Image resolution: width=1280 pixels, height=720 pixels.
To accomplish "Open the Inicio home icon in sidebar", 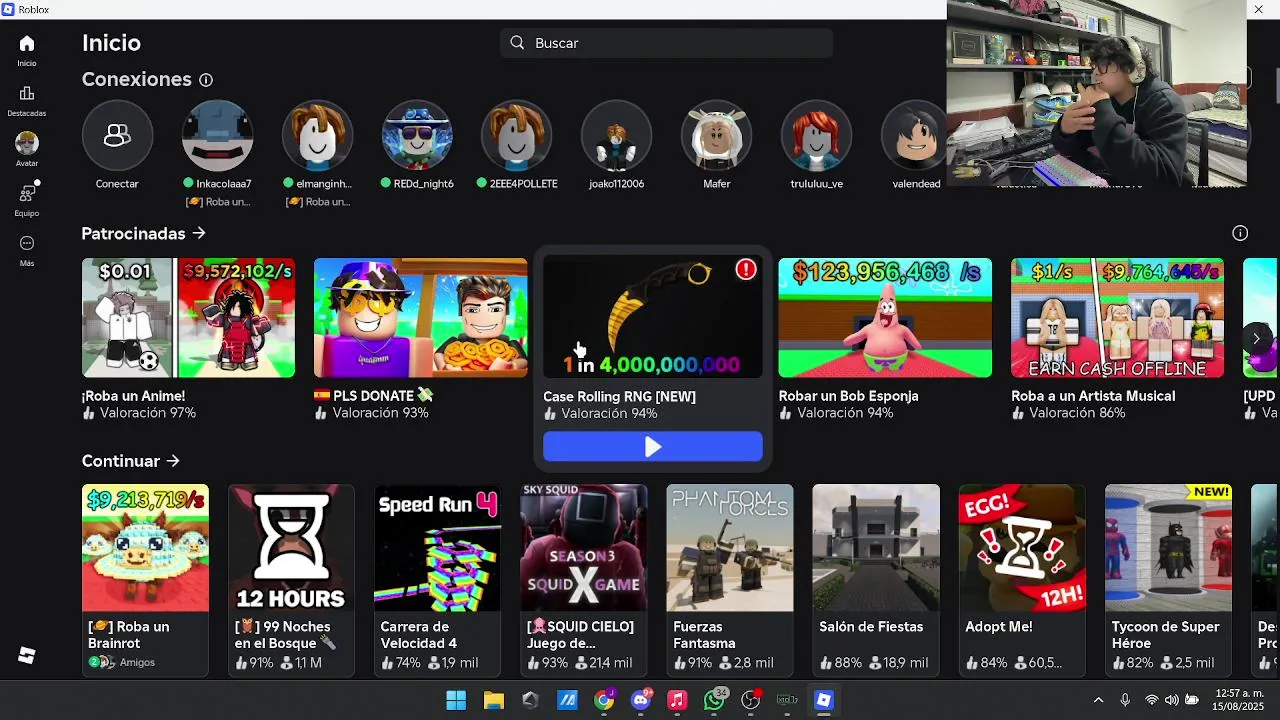I will [x=27, y=43].
